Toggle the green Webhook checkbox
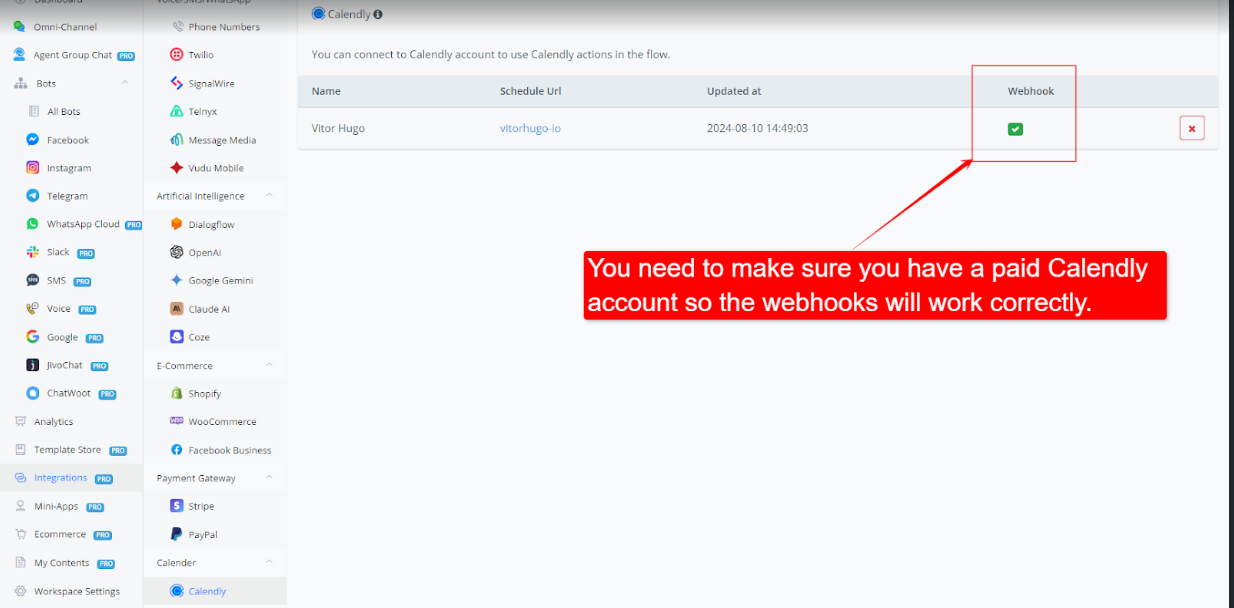1234x608 pixels. point(1015,129)
